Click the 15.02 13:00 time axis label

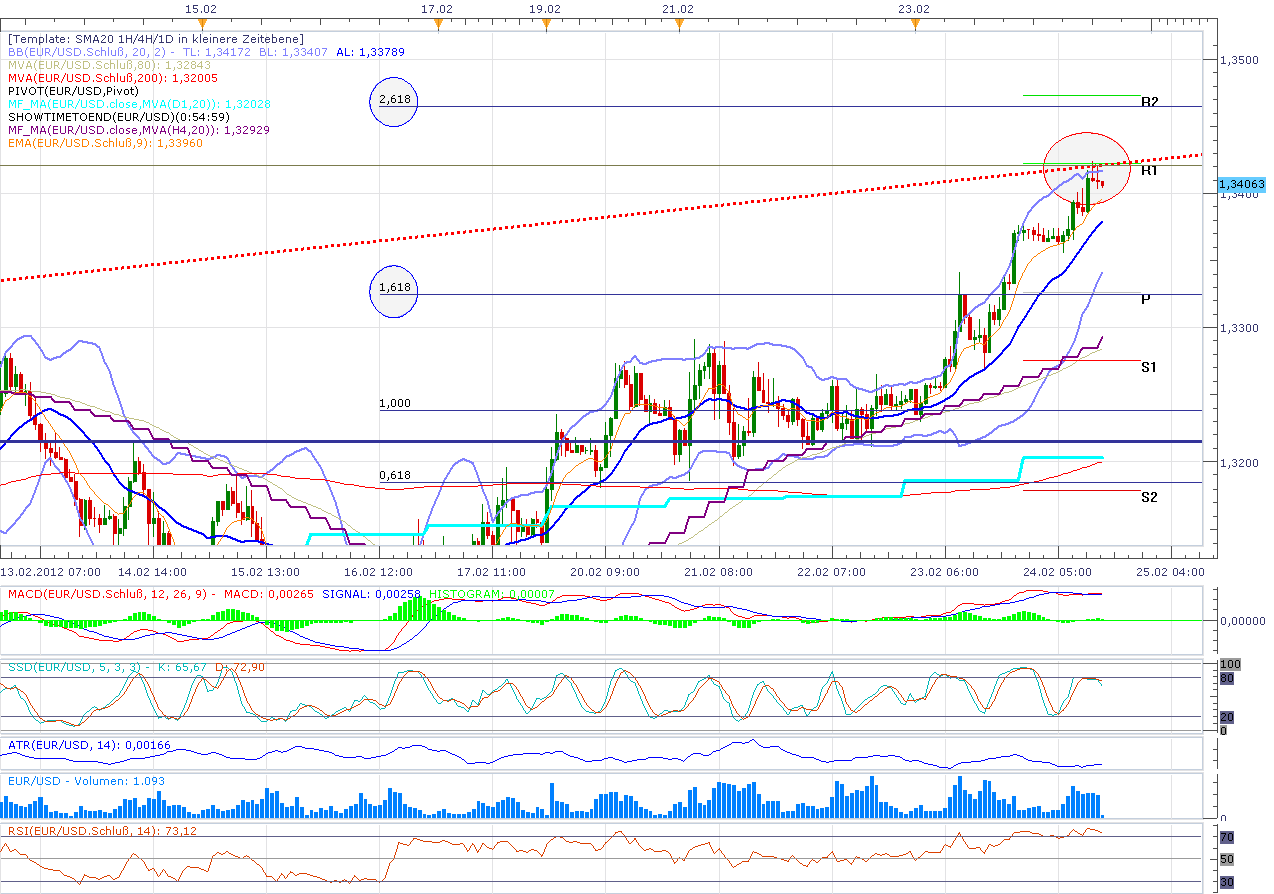[x=267, y=572]
